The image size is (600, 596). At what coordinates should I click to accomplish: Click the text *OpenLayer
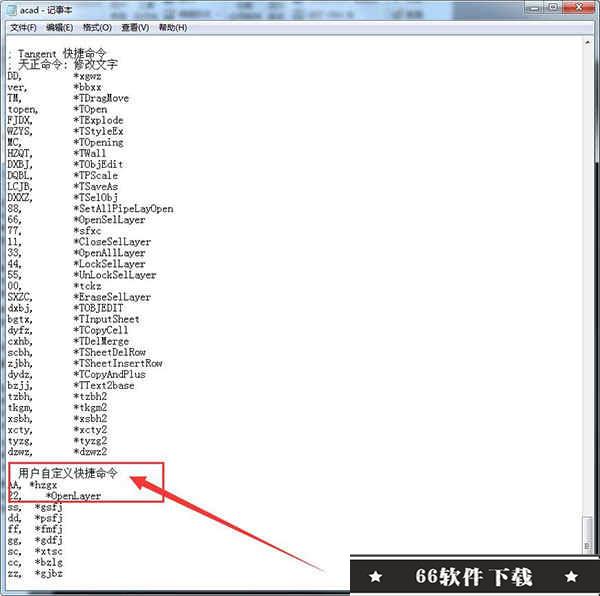click(73, 496)
